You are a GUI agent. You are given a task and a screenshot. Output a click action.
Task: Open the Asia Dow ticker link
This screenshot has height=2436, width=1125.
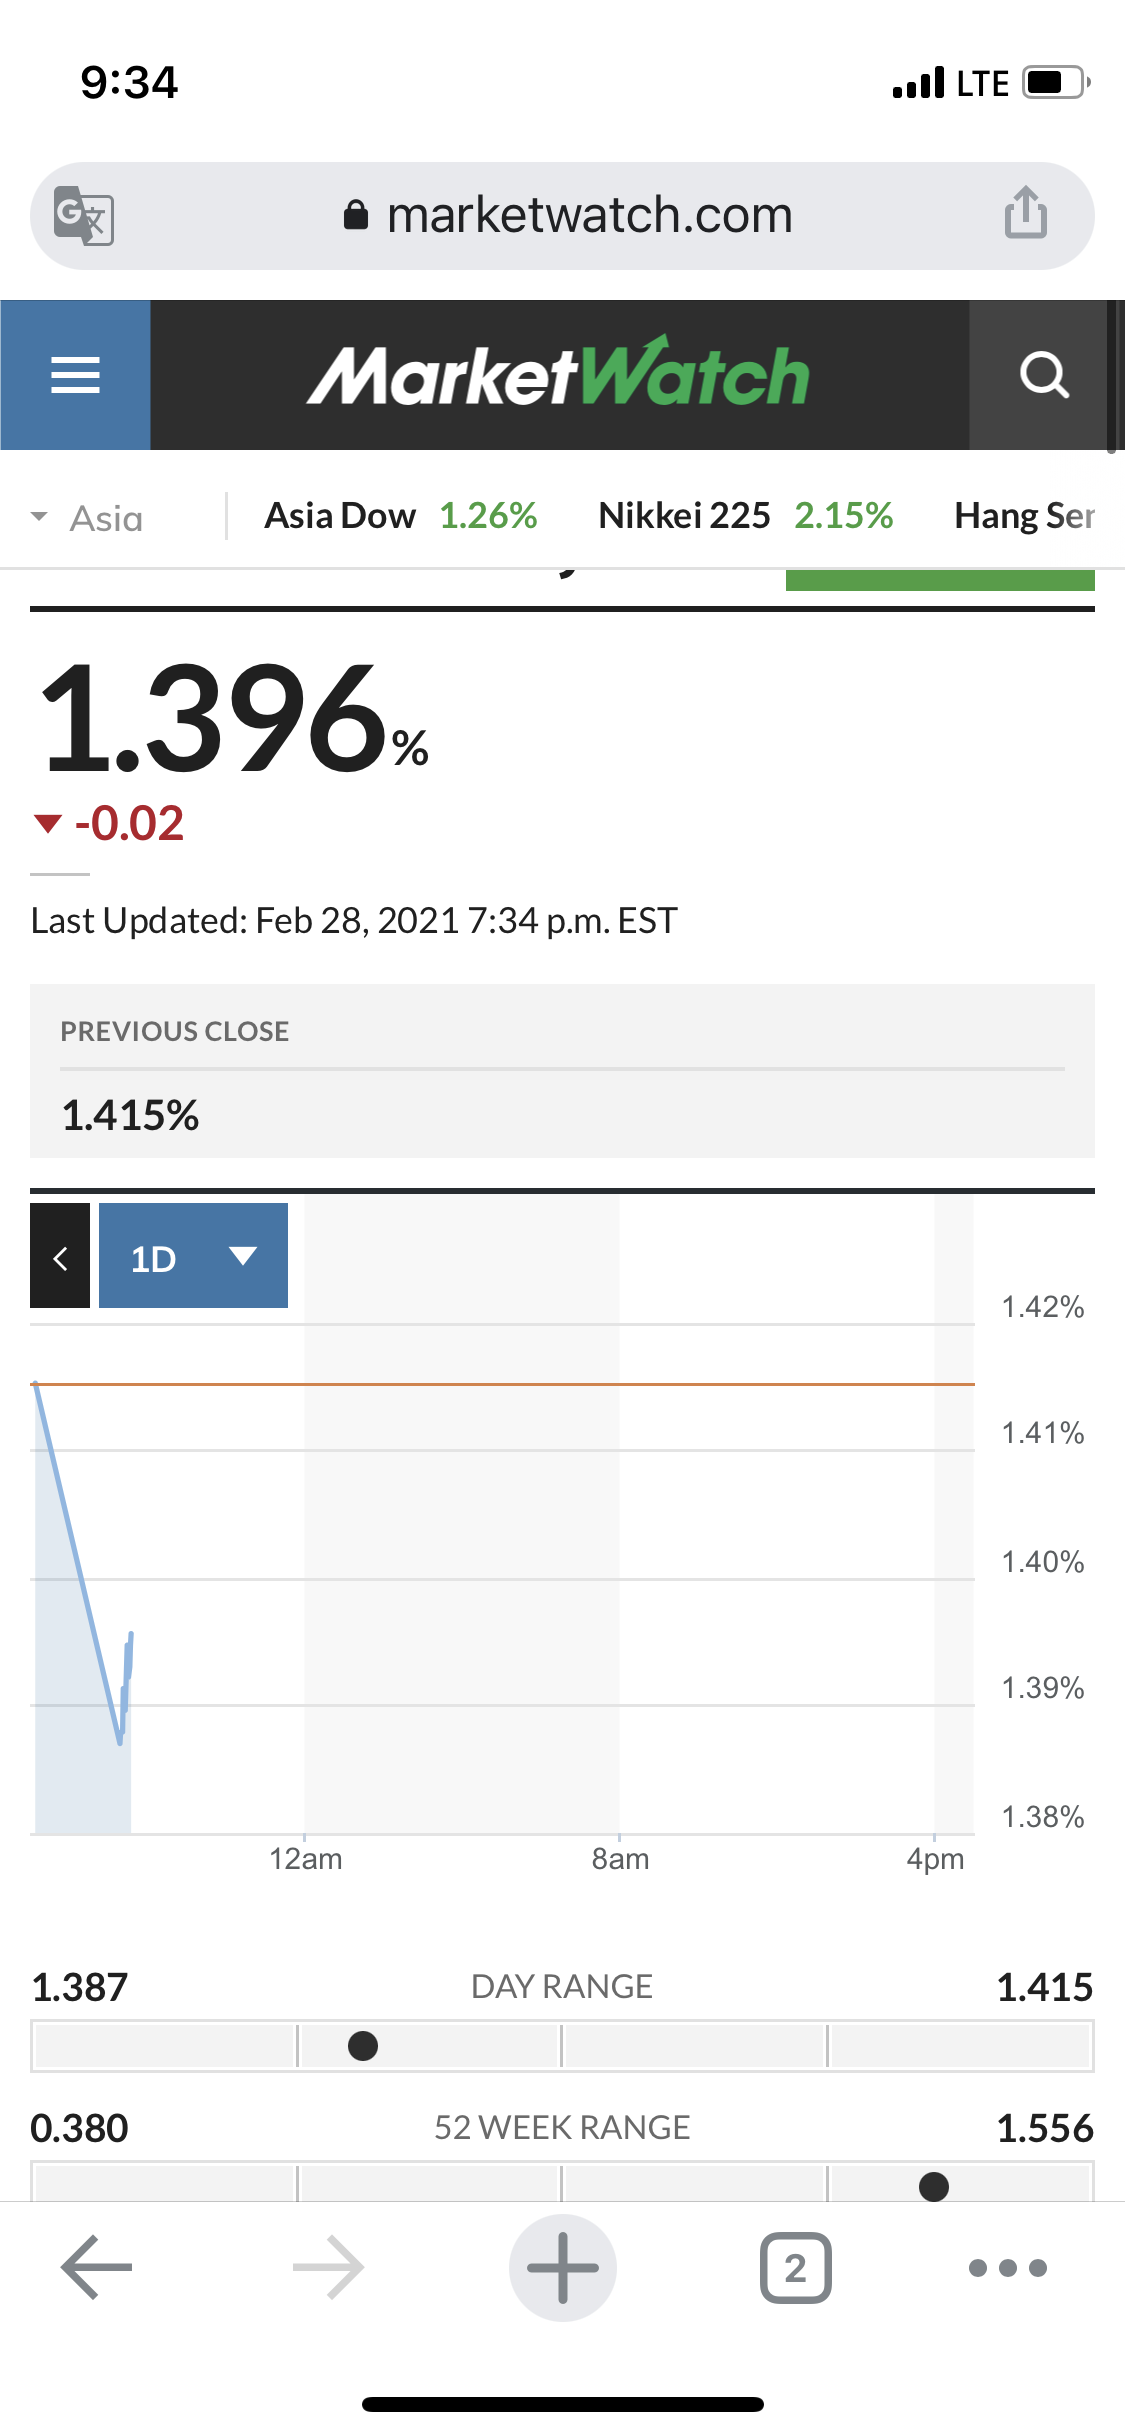click(400, 516)
